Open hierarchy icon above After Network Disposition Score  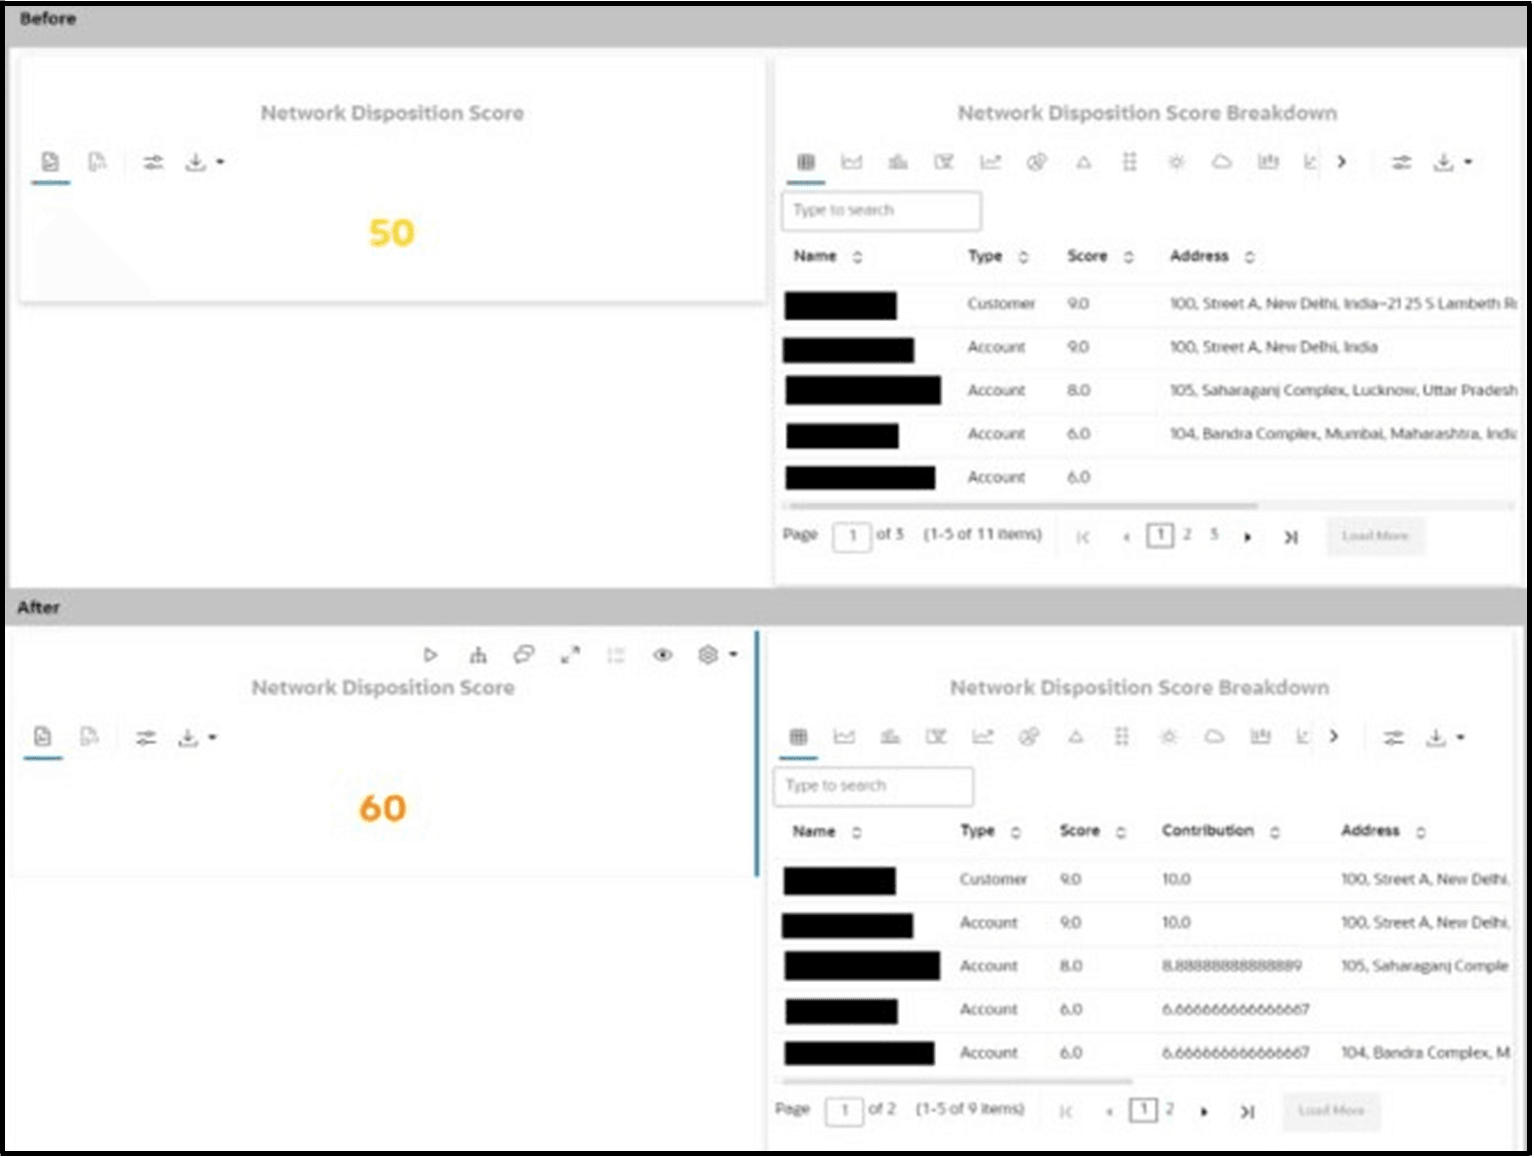(x=478, y=655)
